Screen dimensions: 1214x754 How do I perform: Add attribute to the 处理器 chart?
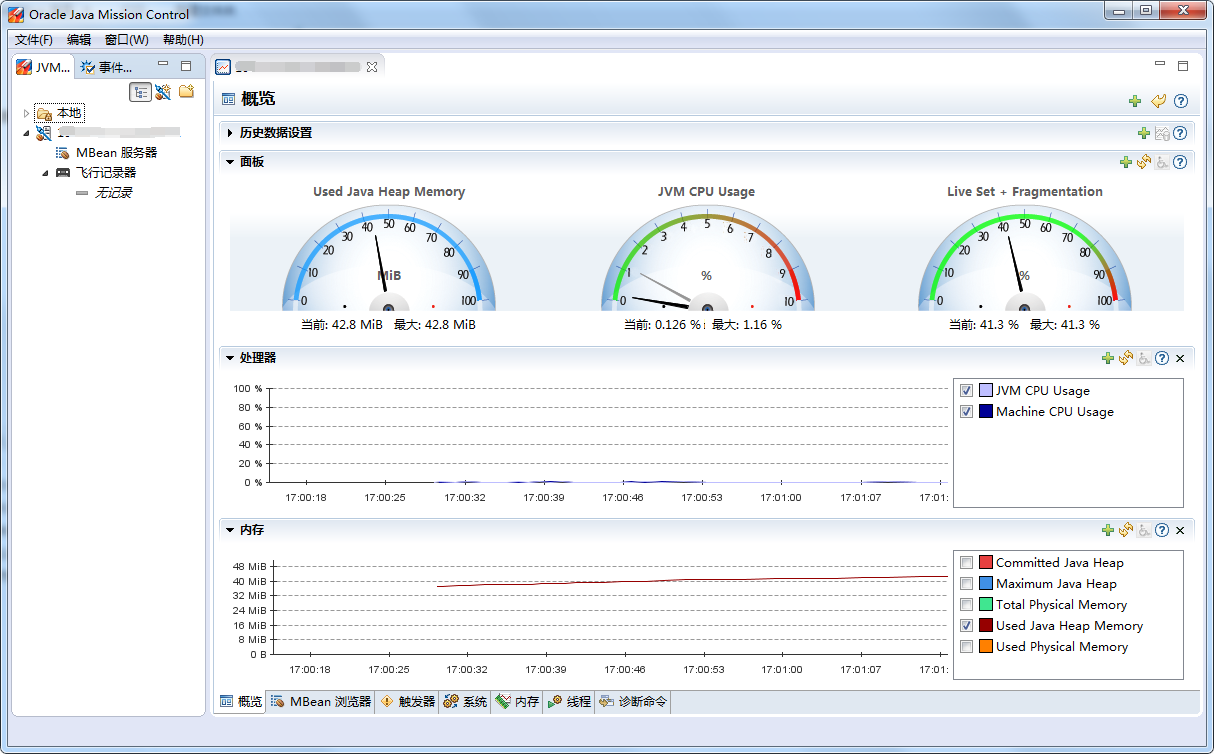(x=1108, y=358)
